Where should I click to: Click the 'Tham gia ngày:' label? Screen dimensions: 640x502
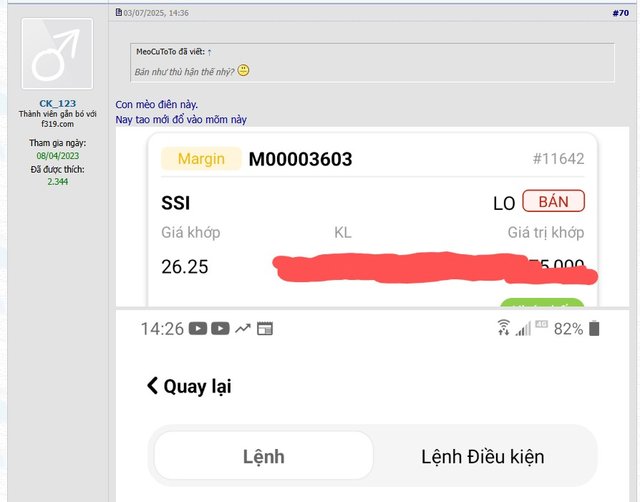[58, 143]
